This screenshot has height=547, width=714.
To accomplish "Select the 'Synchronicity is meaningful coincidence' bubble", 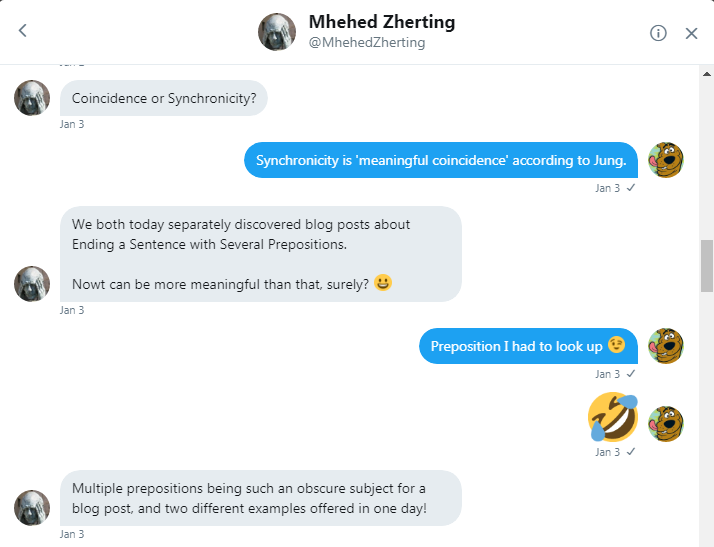I will point(441,160).
